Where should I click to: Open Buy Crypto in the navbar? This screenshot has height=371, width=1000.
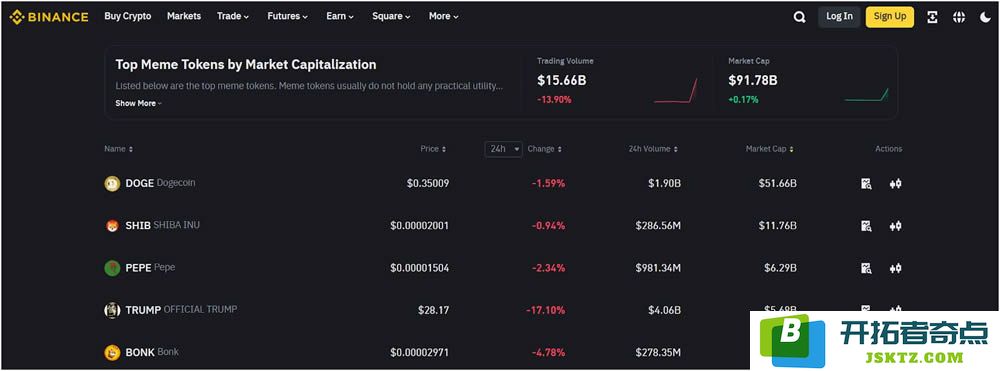pos(128,17)
